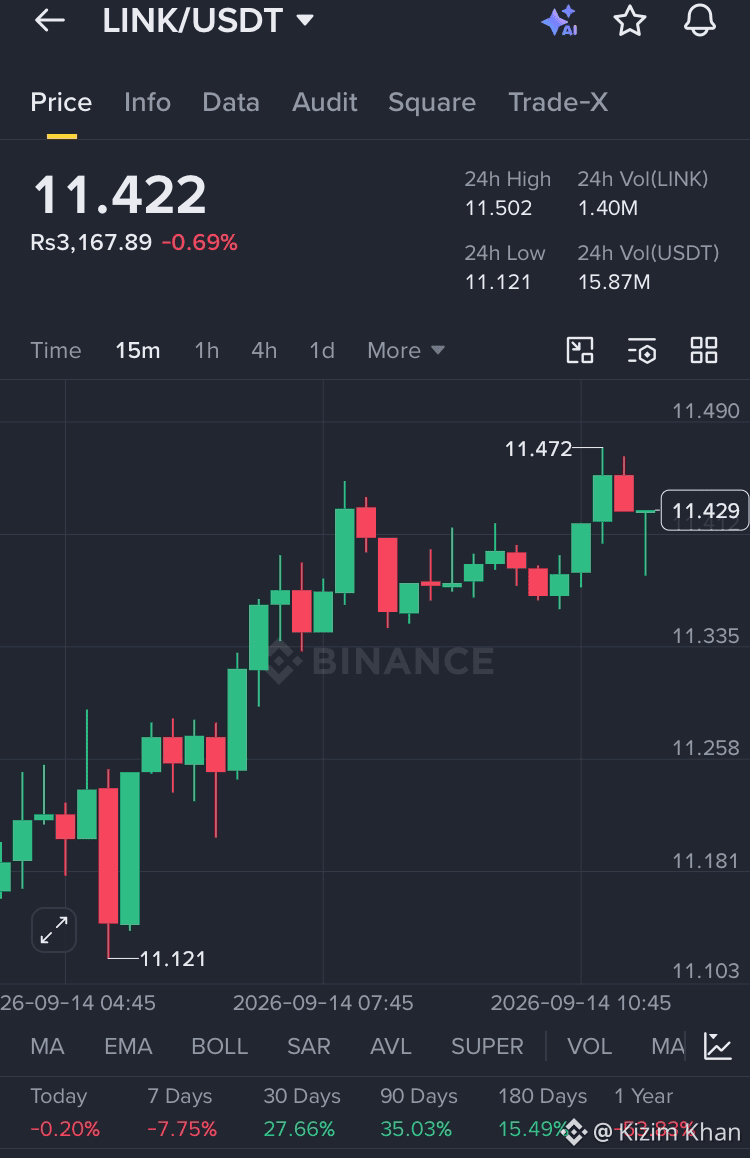Open price alert bell icon
The image size is (750, 1158).
[699, 20]
